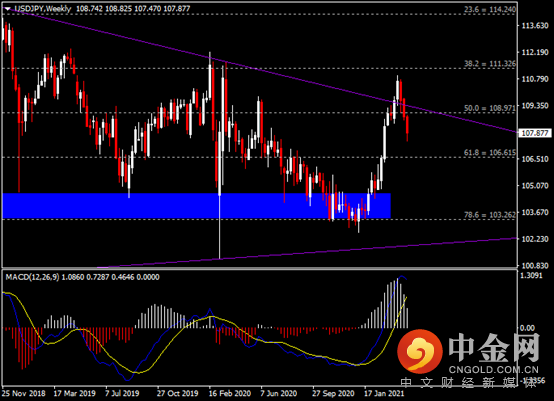Select the 17 Jan 2021 date marker
Image resolution: width=554 pixels, height=401 pixels.
(x=384, y=393)
